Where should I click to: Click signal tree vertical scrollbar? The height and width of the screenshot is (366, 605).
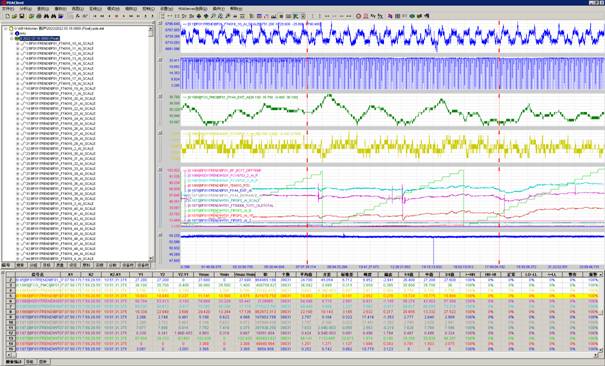tap(151, 143)
